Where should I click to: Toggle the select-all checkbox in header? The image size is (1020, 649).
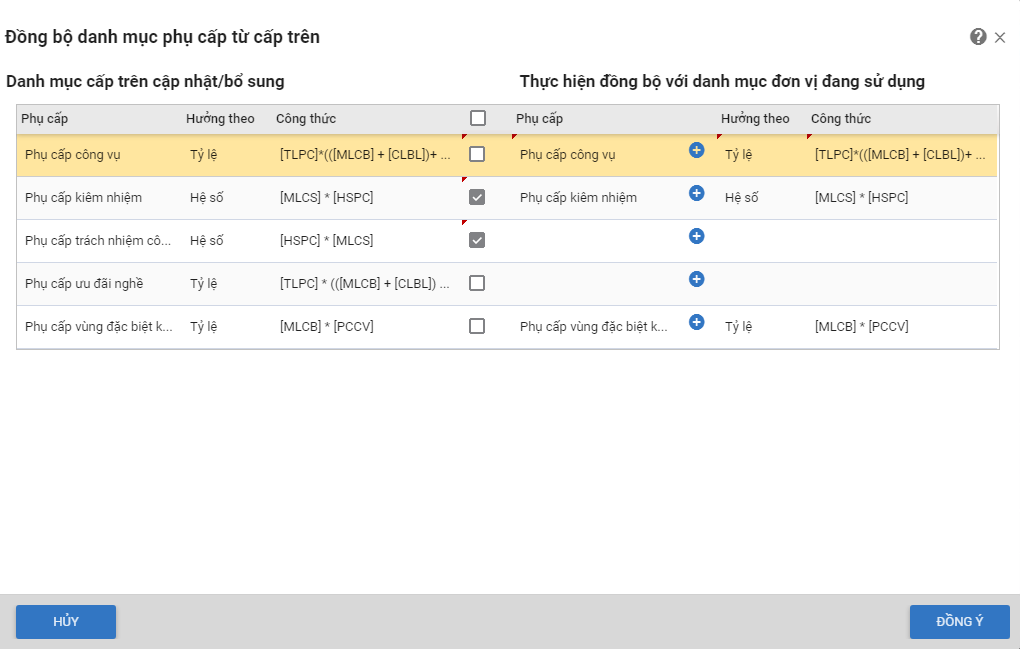coord(478,118)
